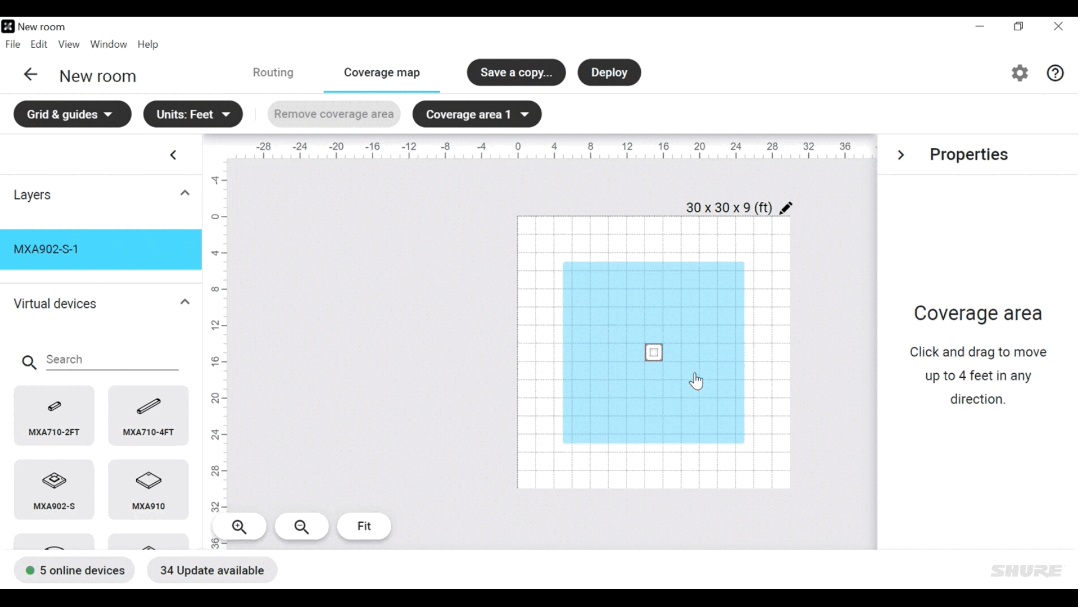Open the Help menu
The width and height of the screenshot is (1080, 608).
pyautogui.click(x=147, y=44)
